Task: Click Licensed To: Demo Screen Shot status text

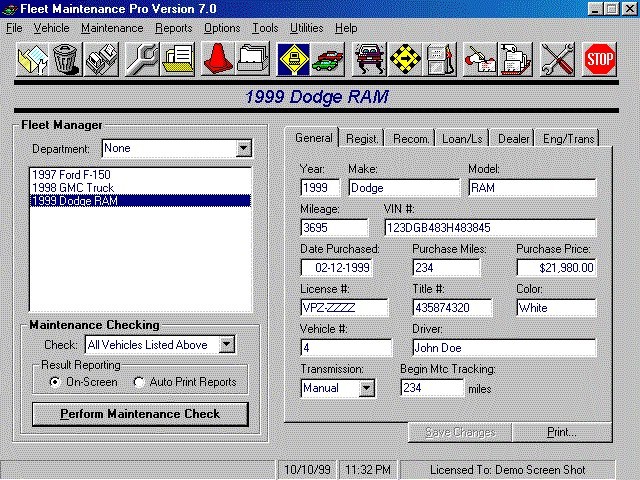Action: 507,470
